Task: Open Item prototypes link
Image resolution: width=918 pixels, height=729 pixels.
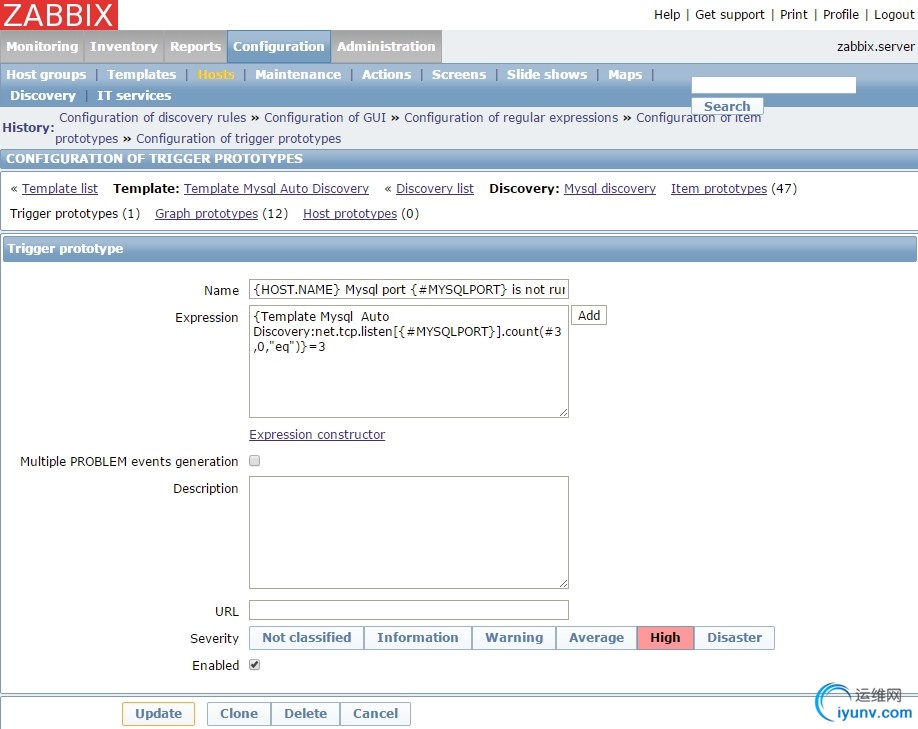Action: [719, 189]
